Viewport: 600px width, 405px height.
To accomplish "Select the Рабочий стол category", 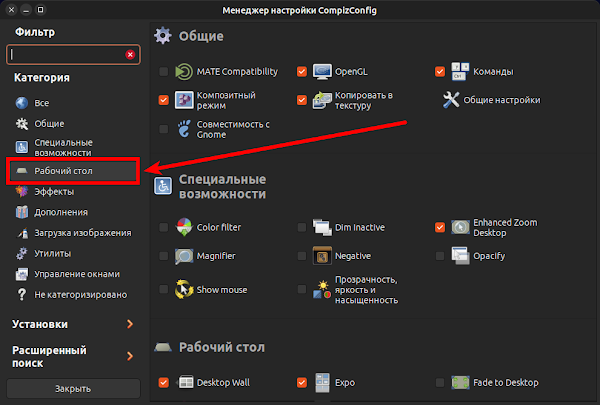I will click(x=73, y=171).
